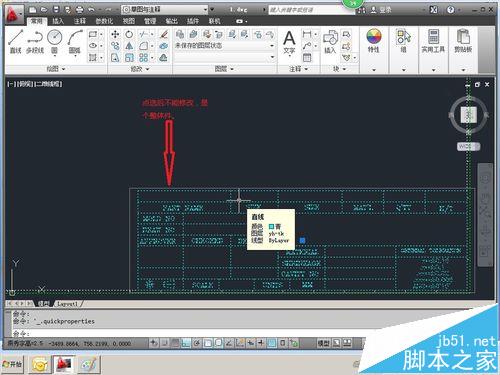500x375 pixels.
Task: Click the Explode tool icon
Action: tap(164, 46)
